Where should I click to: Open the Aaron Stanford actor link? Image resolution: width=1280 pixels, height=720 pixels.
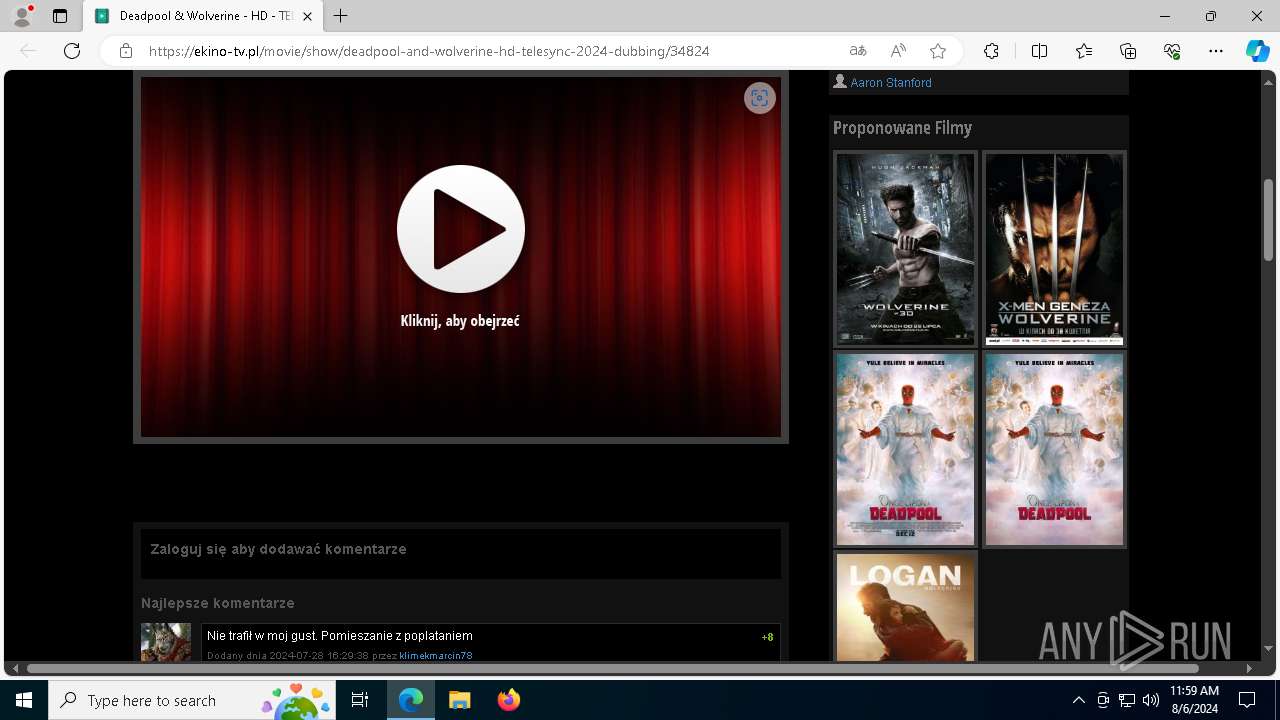coord(891,82)
